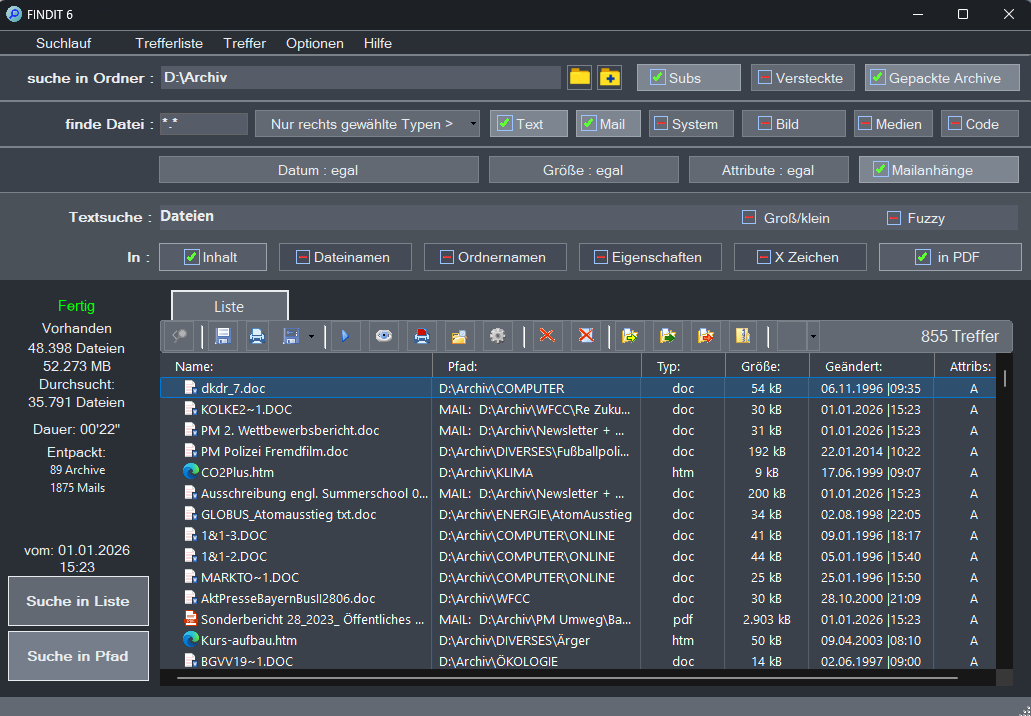Expand the save icon dropdown arrow
Screen dimensions: 1031x716
[x=311, y=337]
